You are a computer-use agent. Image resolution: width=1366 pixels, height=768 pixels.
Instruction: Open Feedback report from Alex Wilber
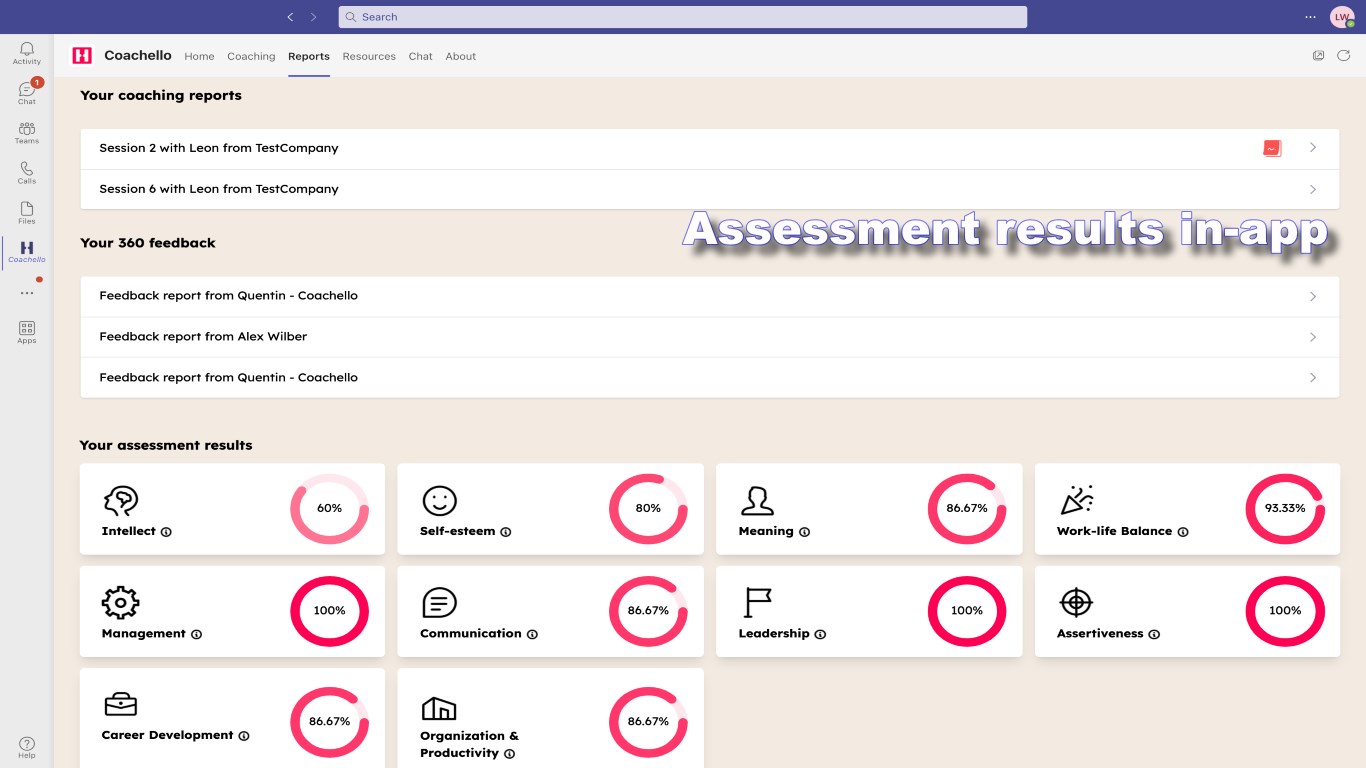(709, 337)
